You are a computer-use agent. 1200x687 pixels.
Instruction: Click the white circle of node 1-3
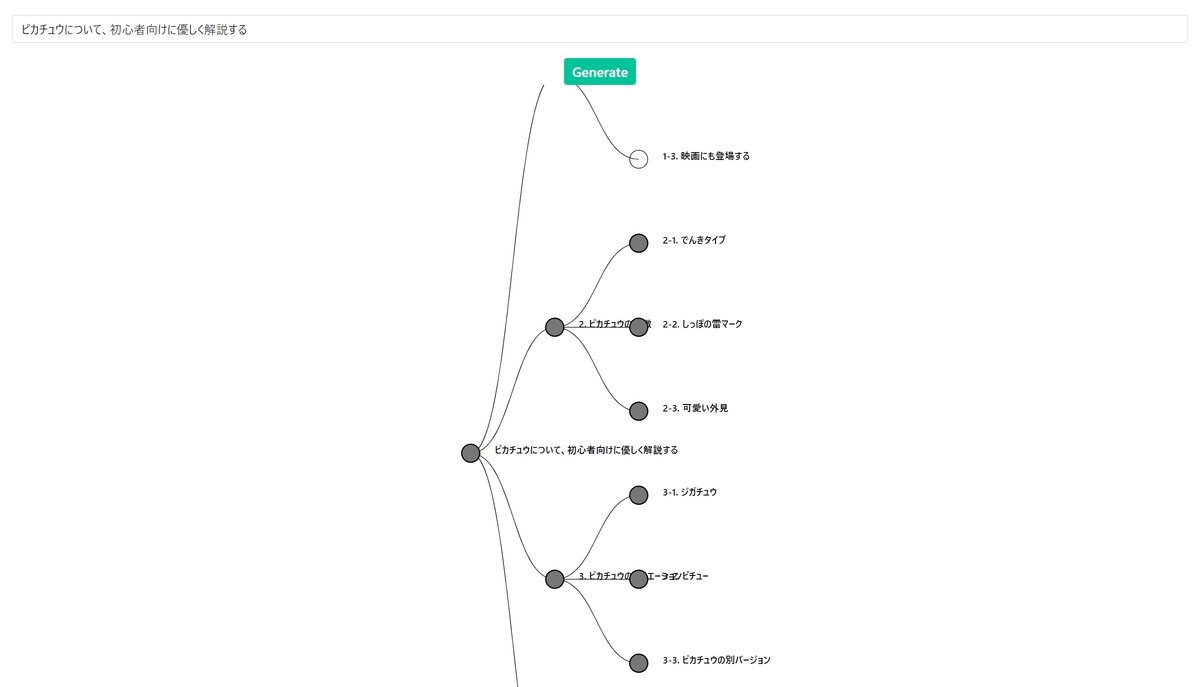[639, 159]
